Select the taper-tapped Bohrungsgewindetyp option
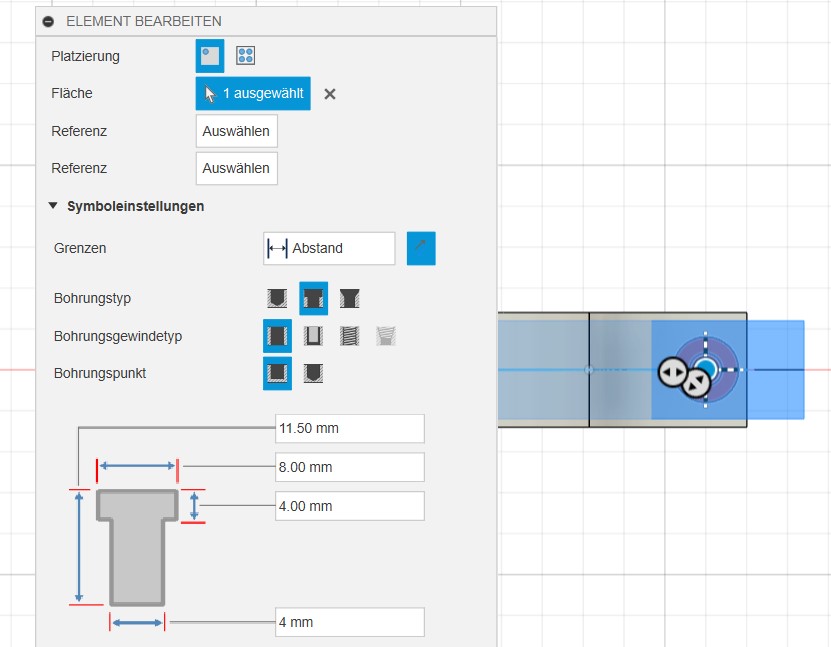The image size is (831, 647). [386, 336]
